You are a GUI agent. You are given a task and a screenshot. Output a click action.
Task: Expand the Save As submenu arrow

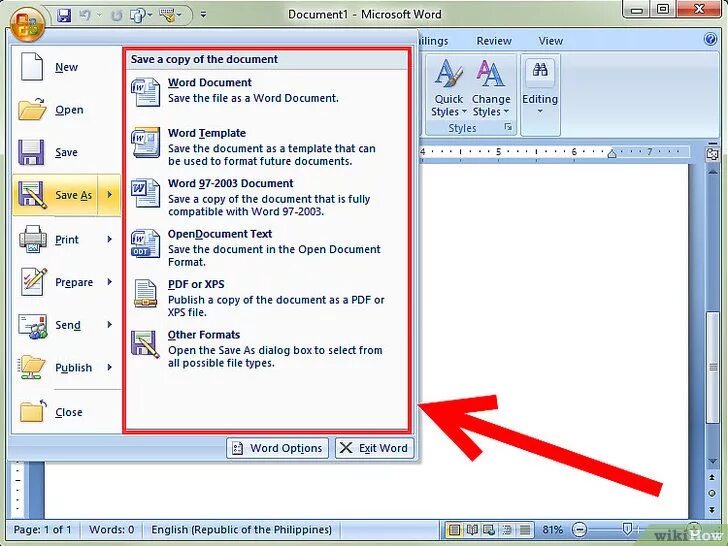pos(110,195)
